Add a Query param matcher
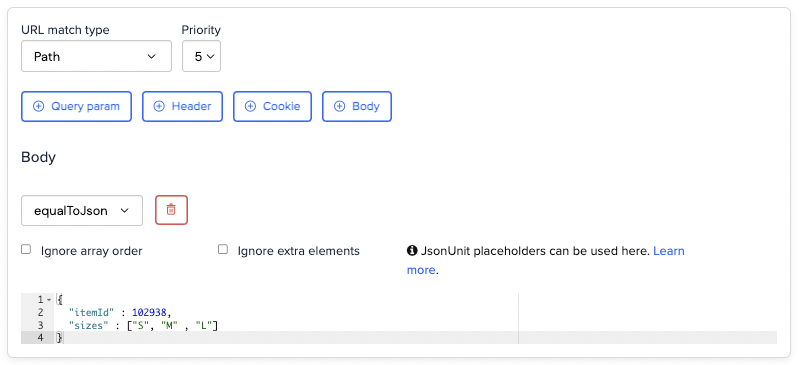The image size is (799, 365). pyautogui.click(x=76, y=107)
